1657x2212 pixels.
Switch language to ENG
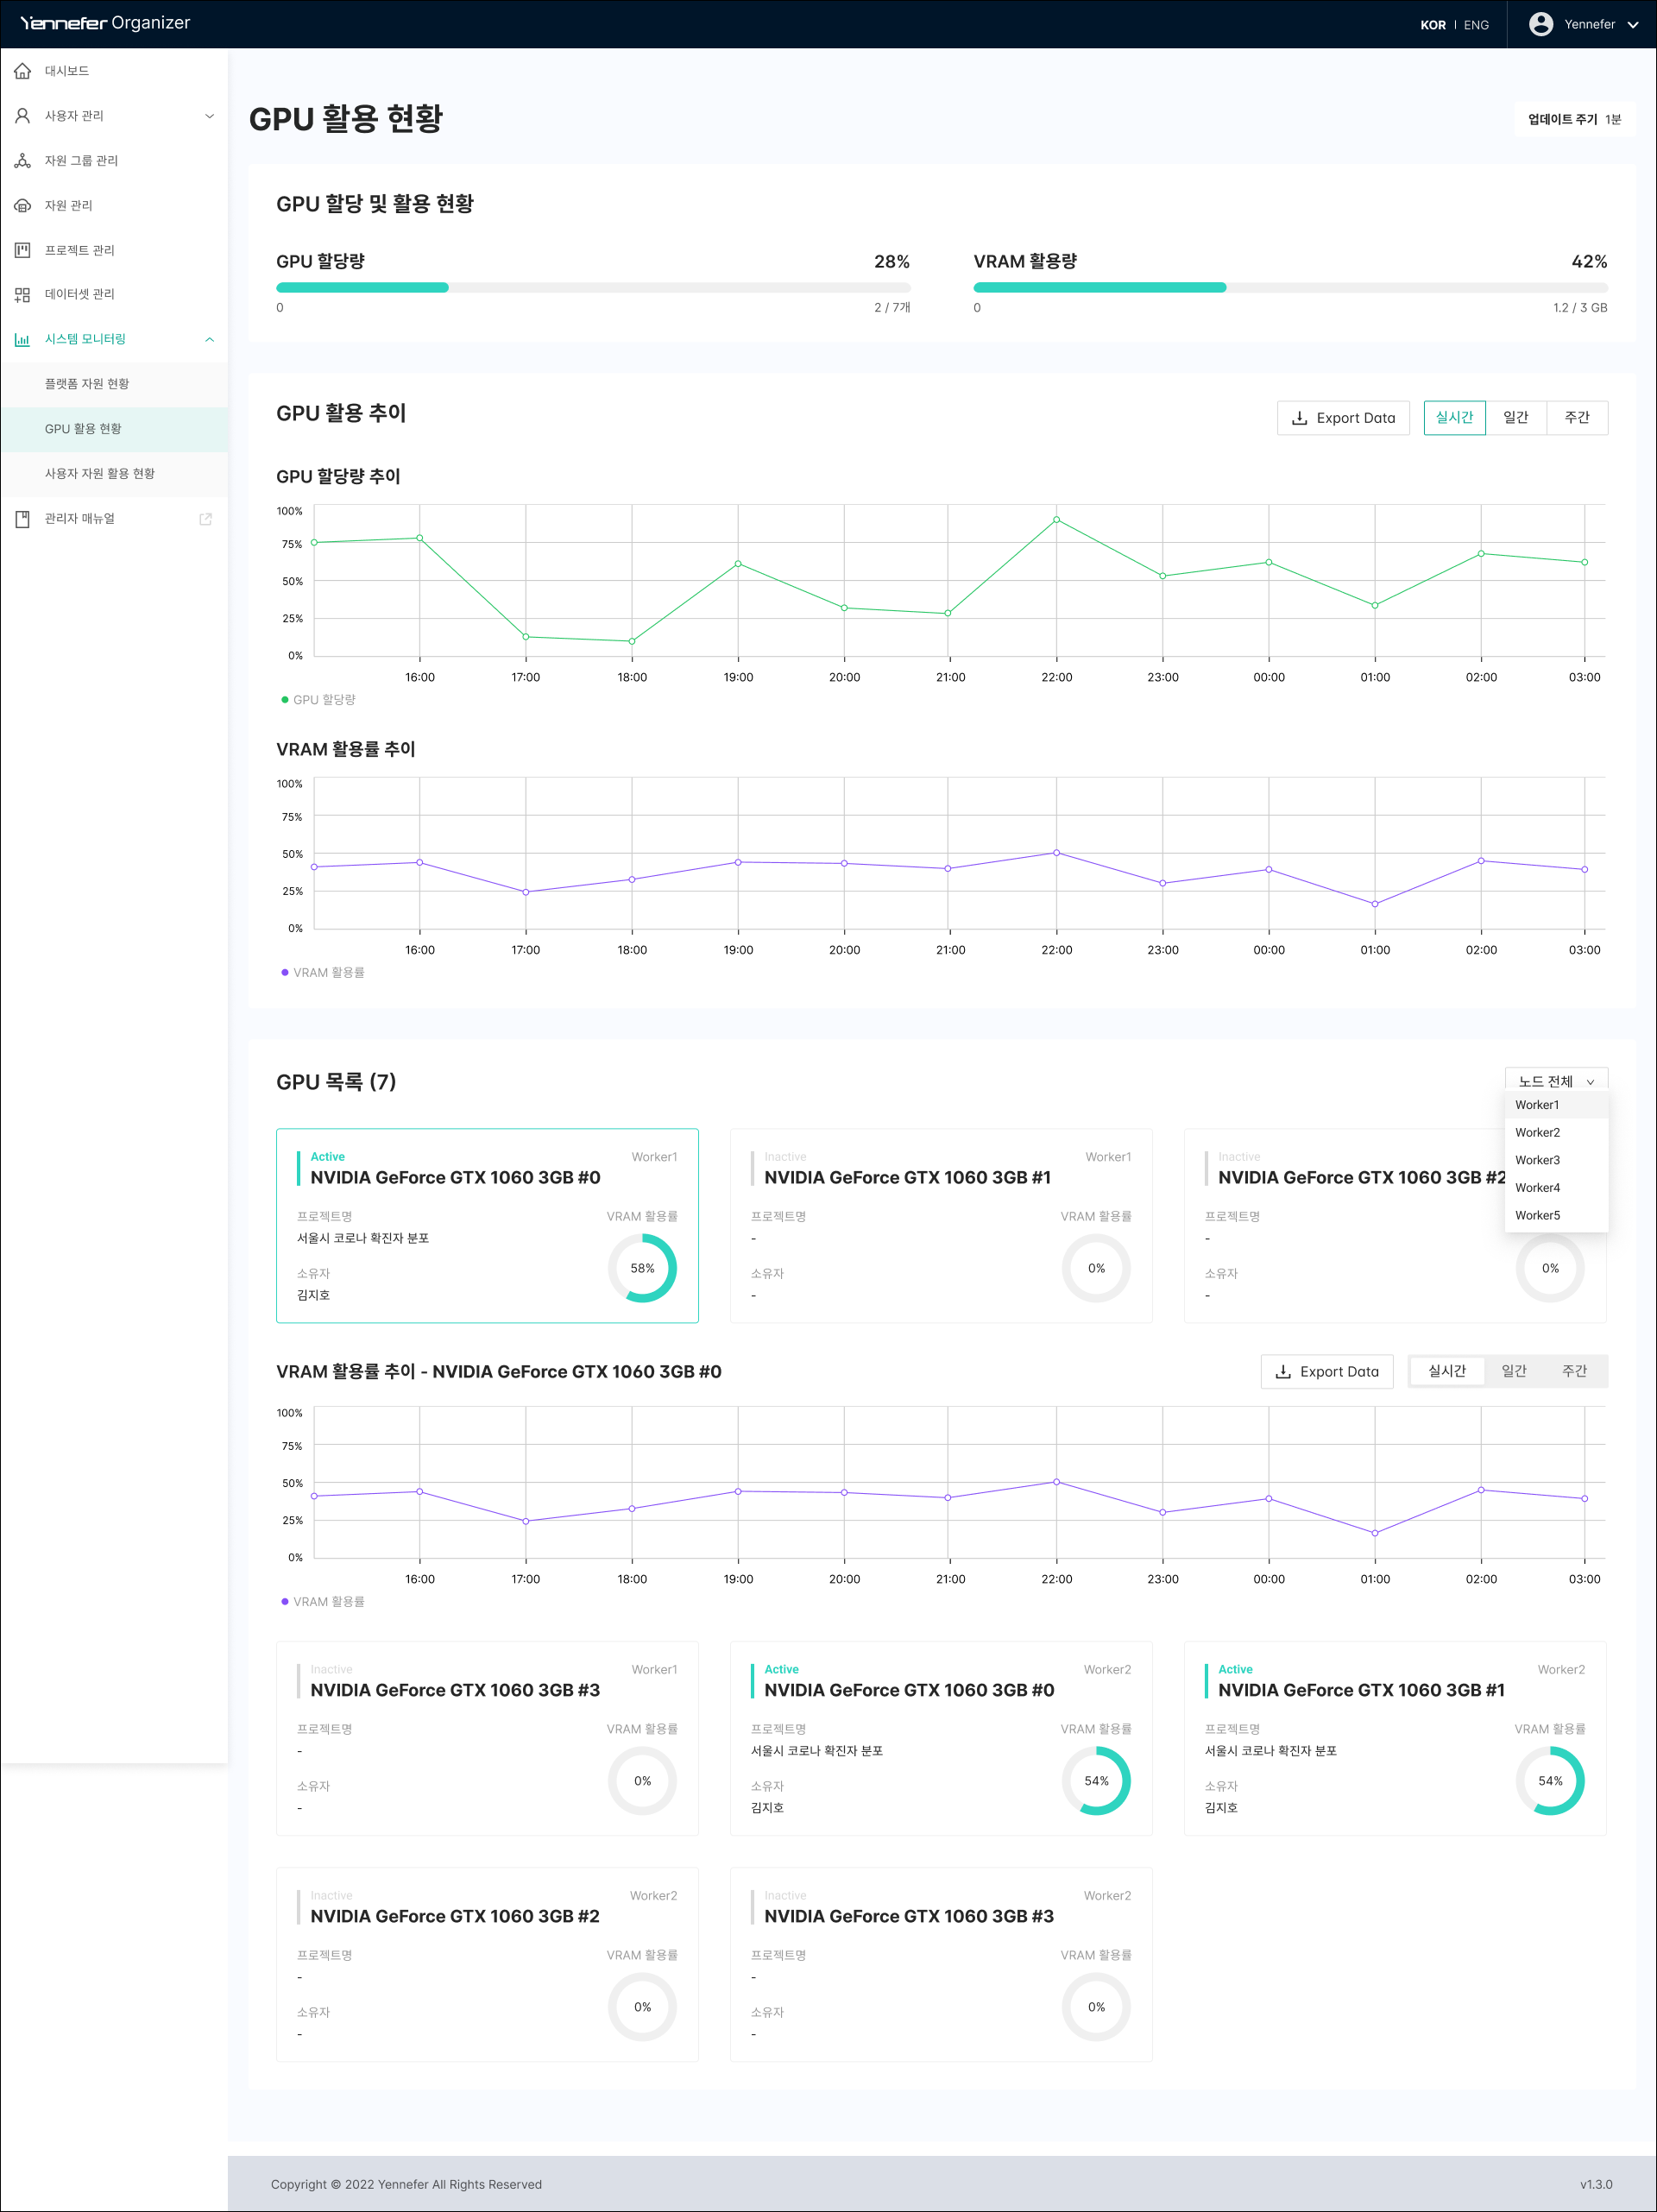coord(1476,25)
